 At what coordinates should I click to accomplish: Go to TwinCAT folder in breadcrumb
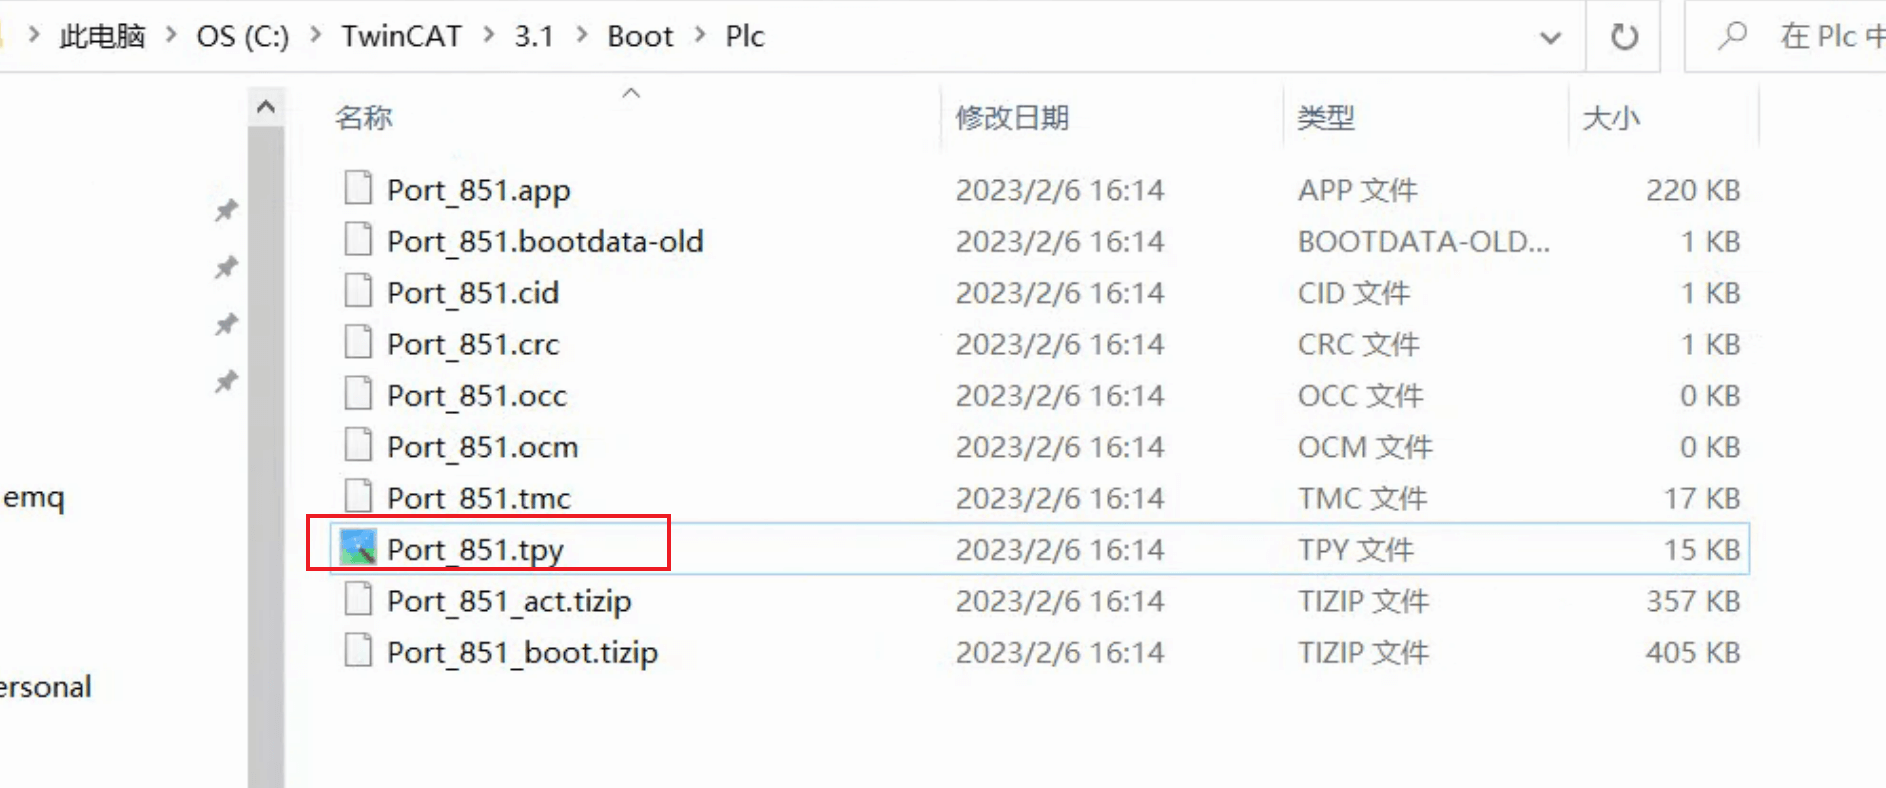click(x=401, y=36)
